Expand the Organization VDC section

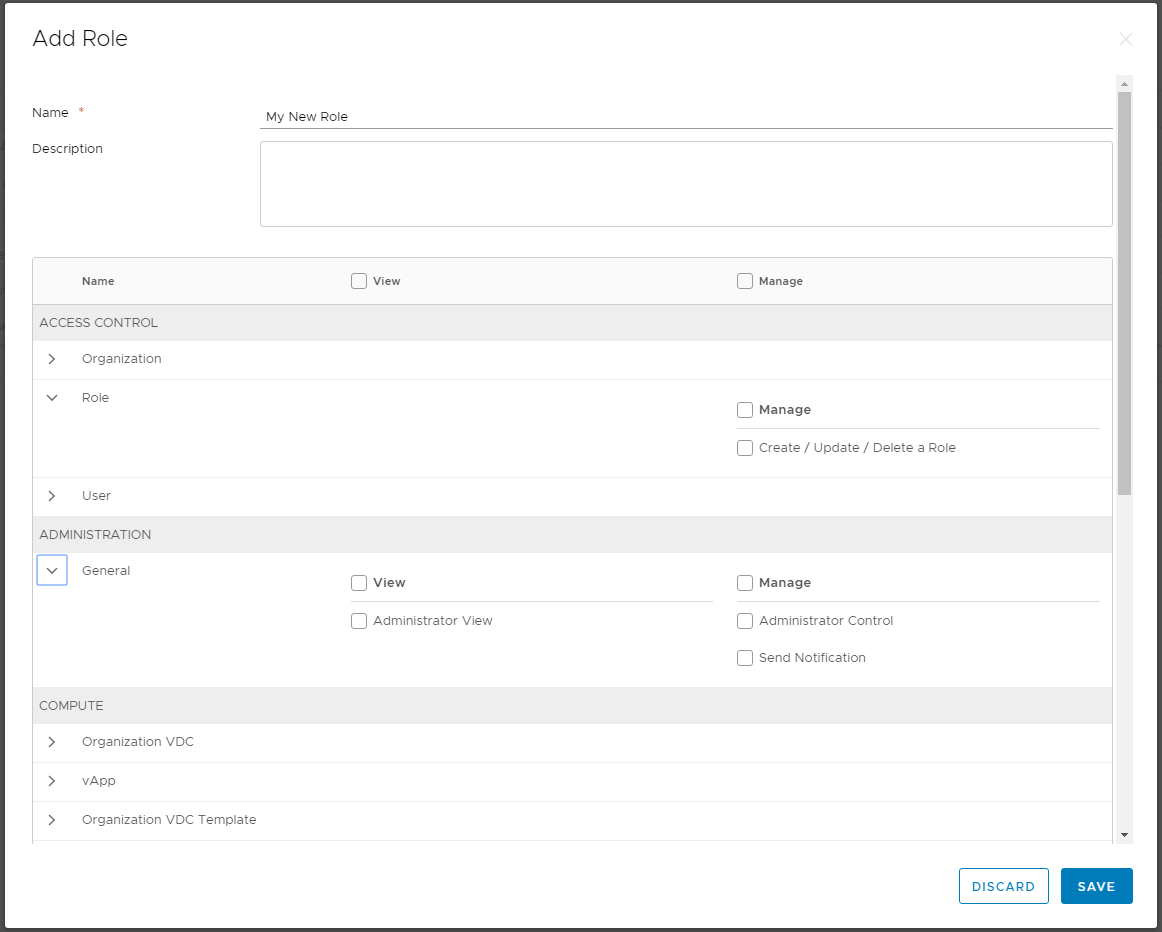click(x=51, y=742)
